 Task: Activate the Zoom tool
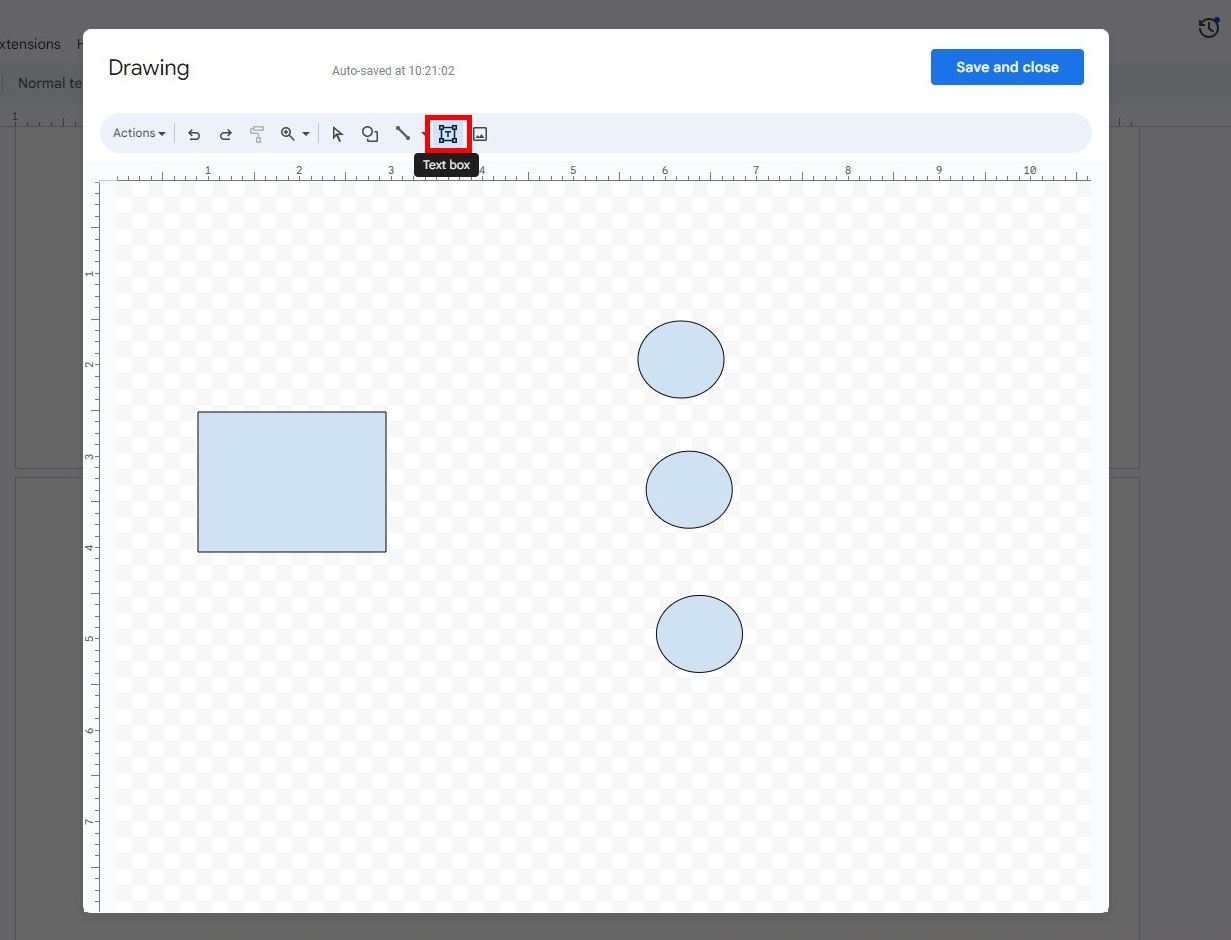[x=289, y=133]
